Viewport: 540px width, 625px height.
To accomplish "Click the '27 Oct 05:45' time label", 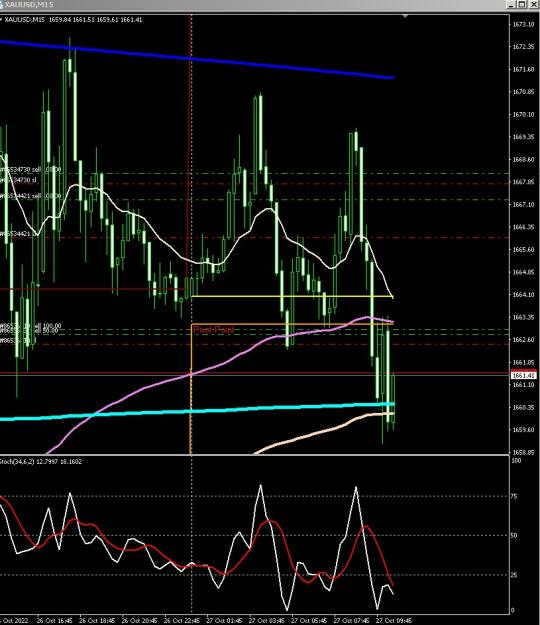I will pos(309,621).
